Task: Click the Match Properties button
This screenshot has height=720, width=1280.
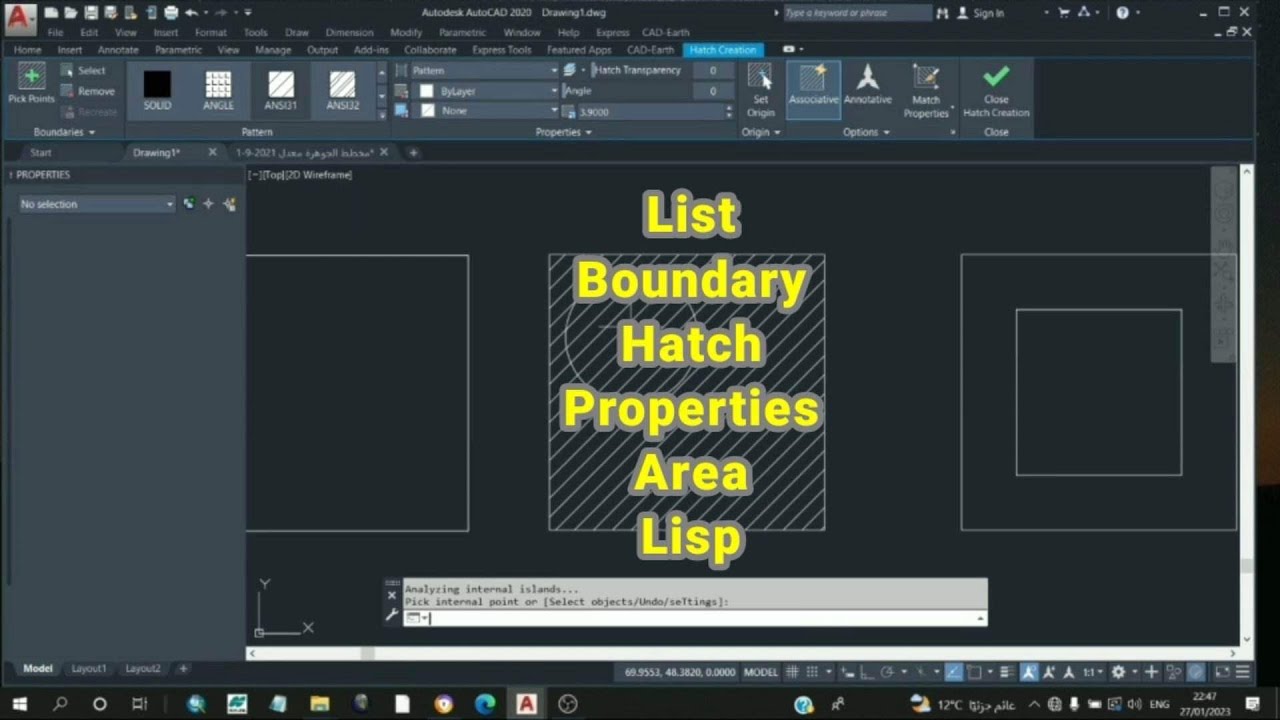Action: coord(926,90)
